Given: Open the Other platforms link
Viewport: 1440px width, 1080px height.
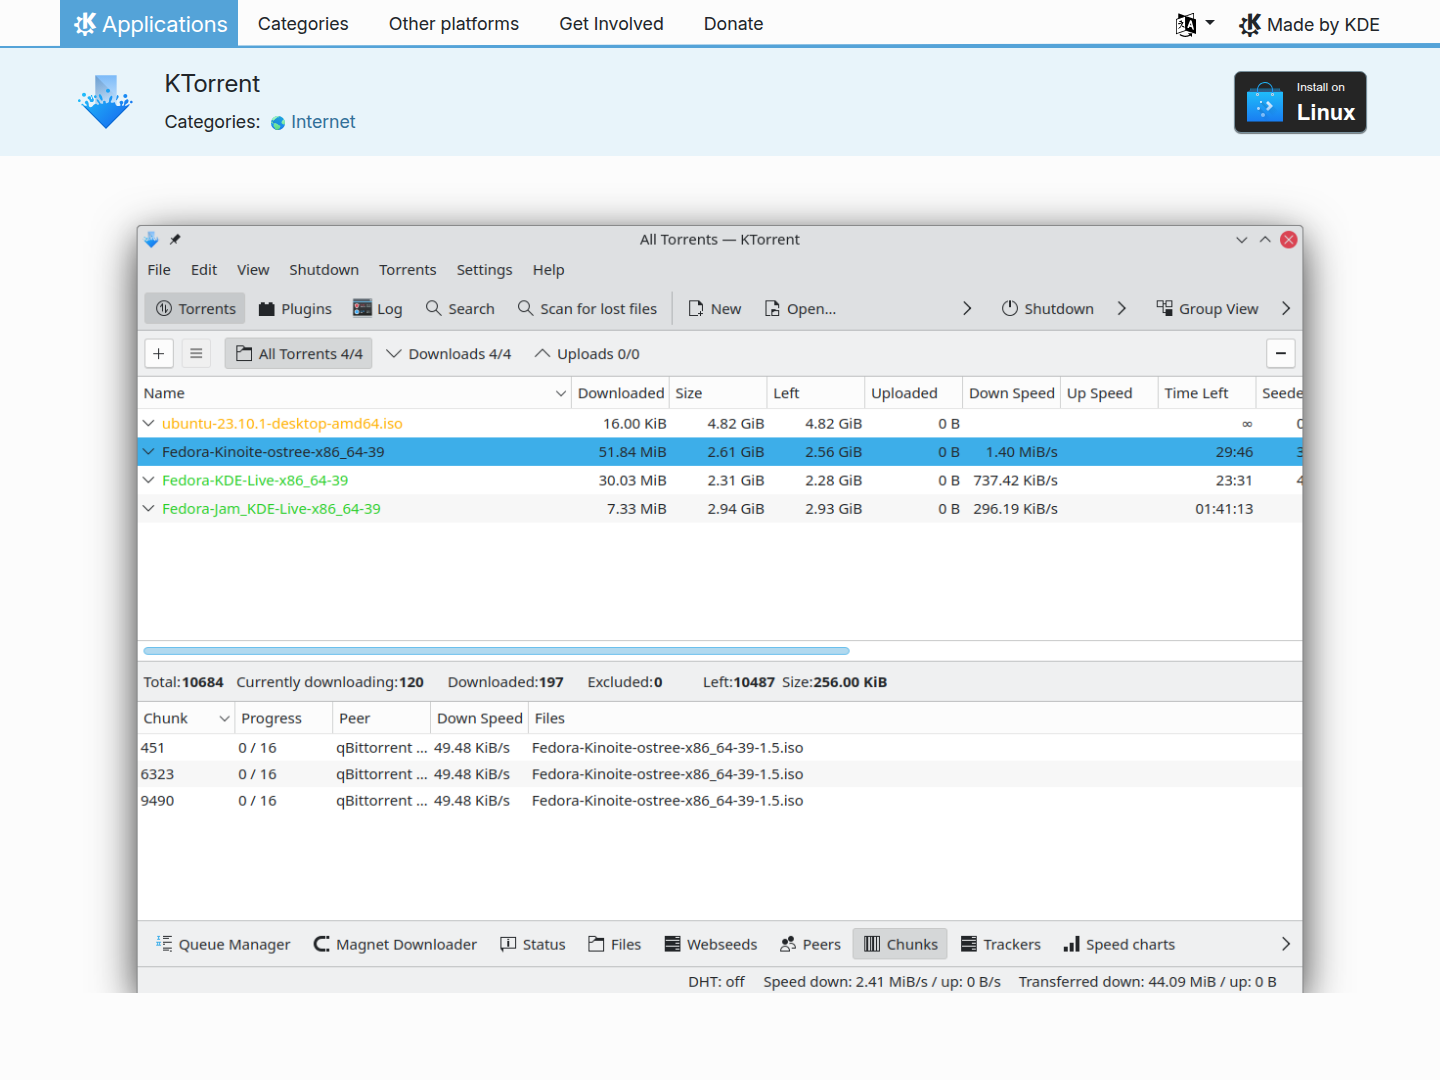Looking at the screenshot, I should (x=454, y=24).
